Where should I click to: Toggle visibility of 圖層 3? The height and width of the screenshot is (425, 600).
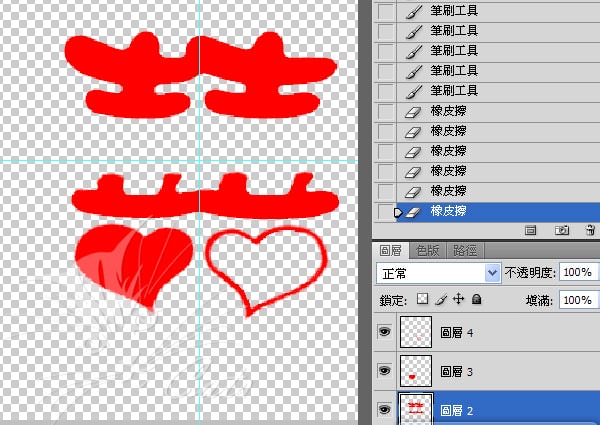tap(384, 371)
